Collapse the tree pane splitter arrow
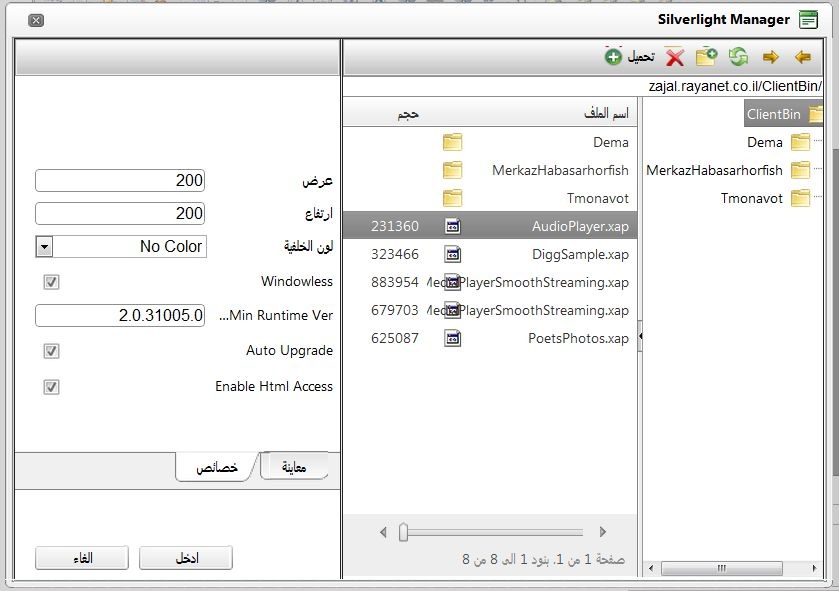 [640, 336]
